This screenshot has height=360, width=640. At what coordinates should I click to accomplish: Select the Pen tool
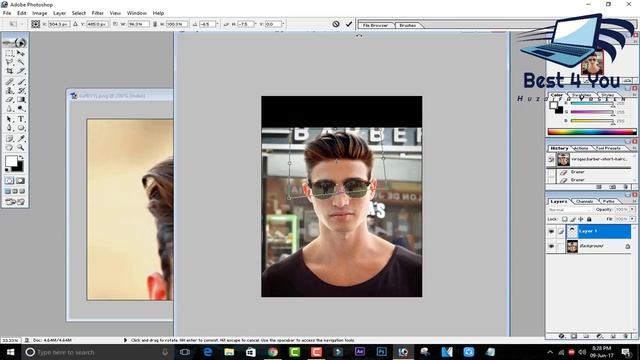(9, 128)
